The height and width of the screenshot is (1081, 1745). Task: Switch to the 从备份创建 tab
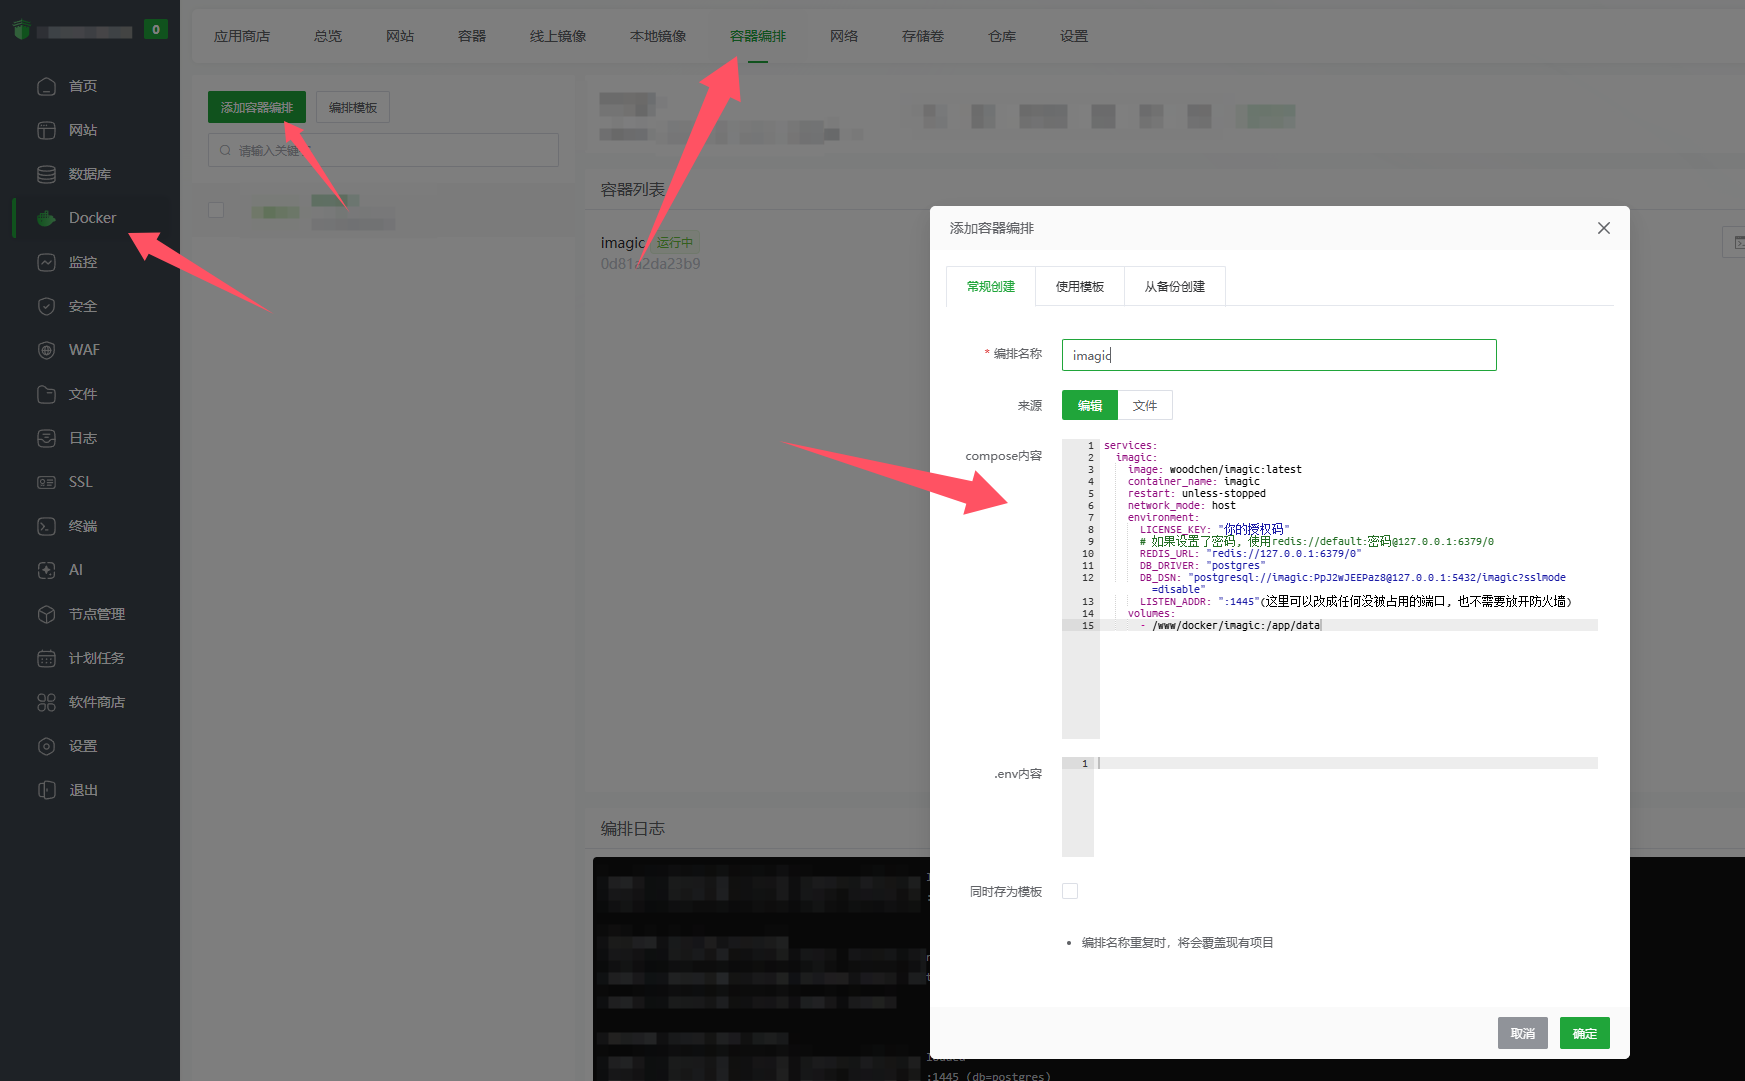coord(1175,286)
